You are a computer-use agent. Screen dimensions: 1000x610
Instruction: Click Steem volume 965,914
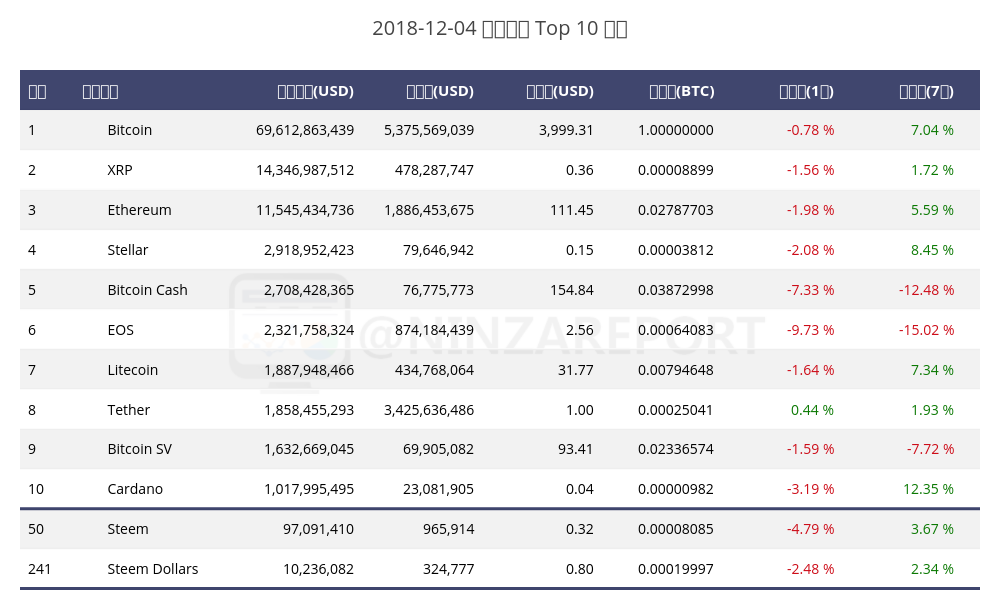click(x=448, y=529)
